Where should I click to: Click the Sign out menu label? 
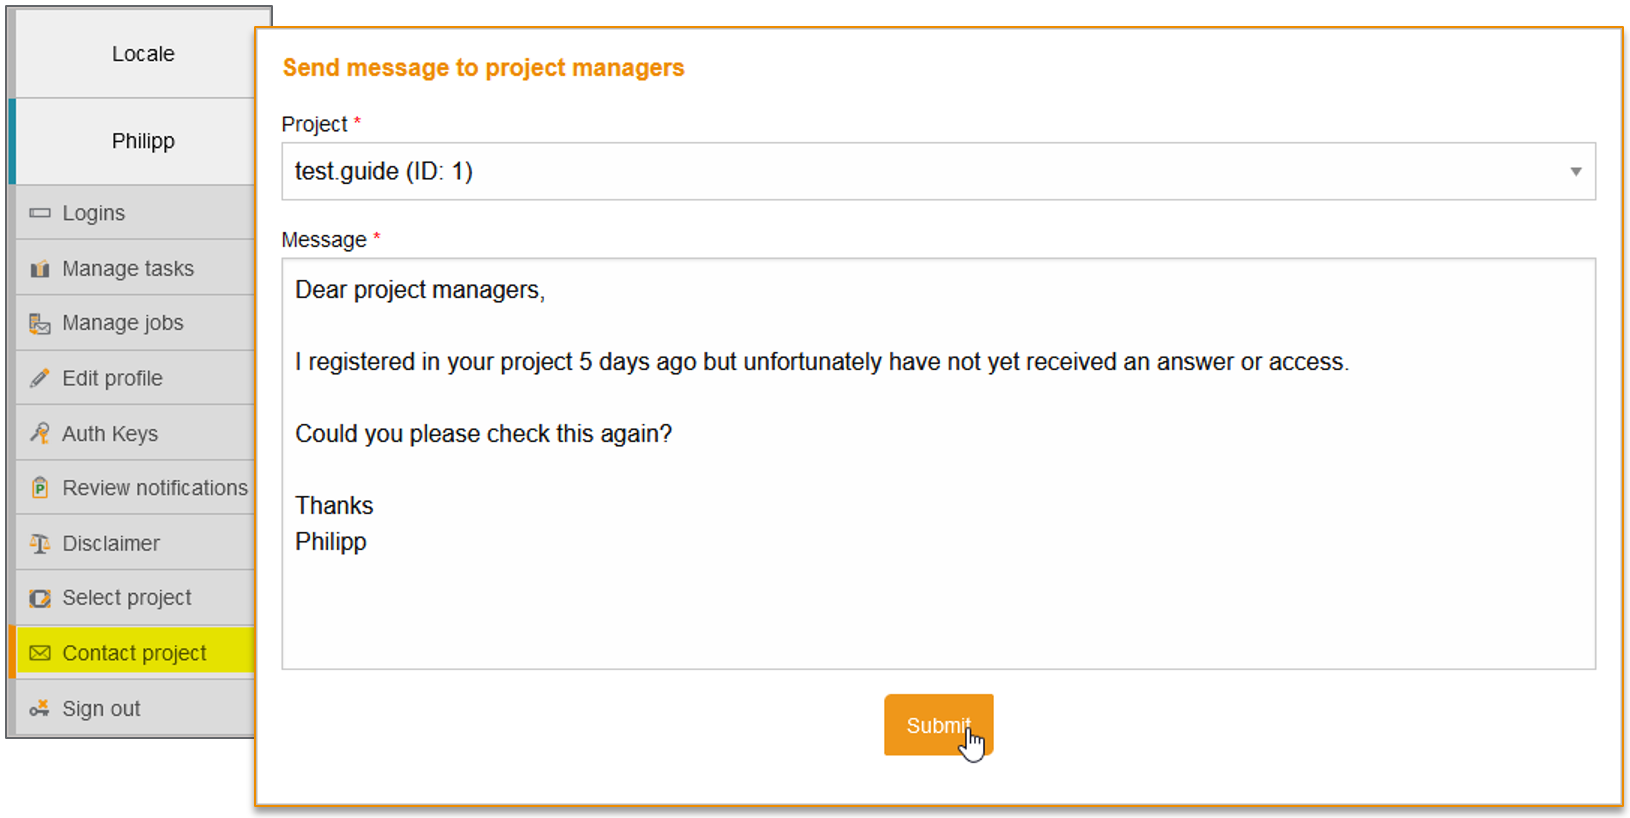coord(101,707)
